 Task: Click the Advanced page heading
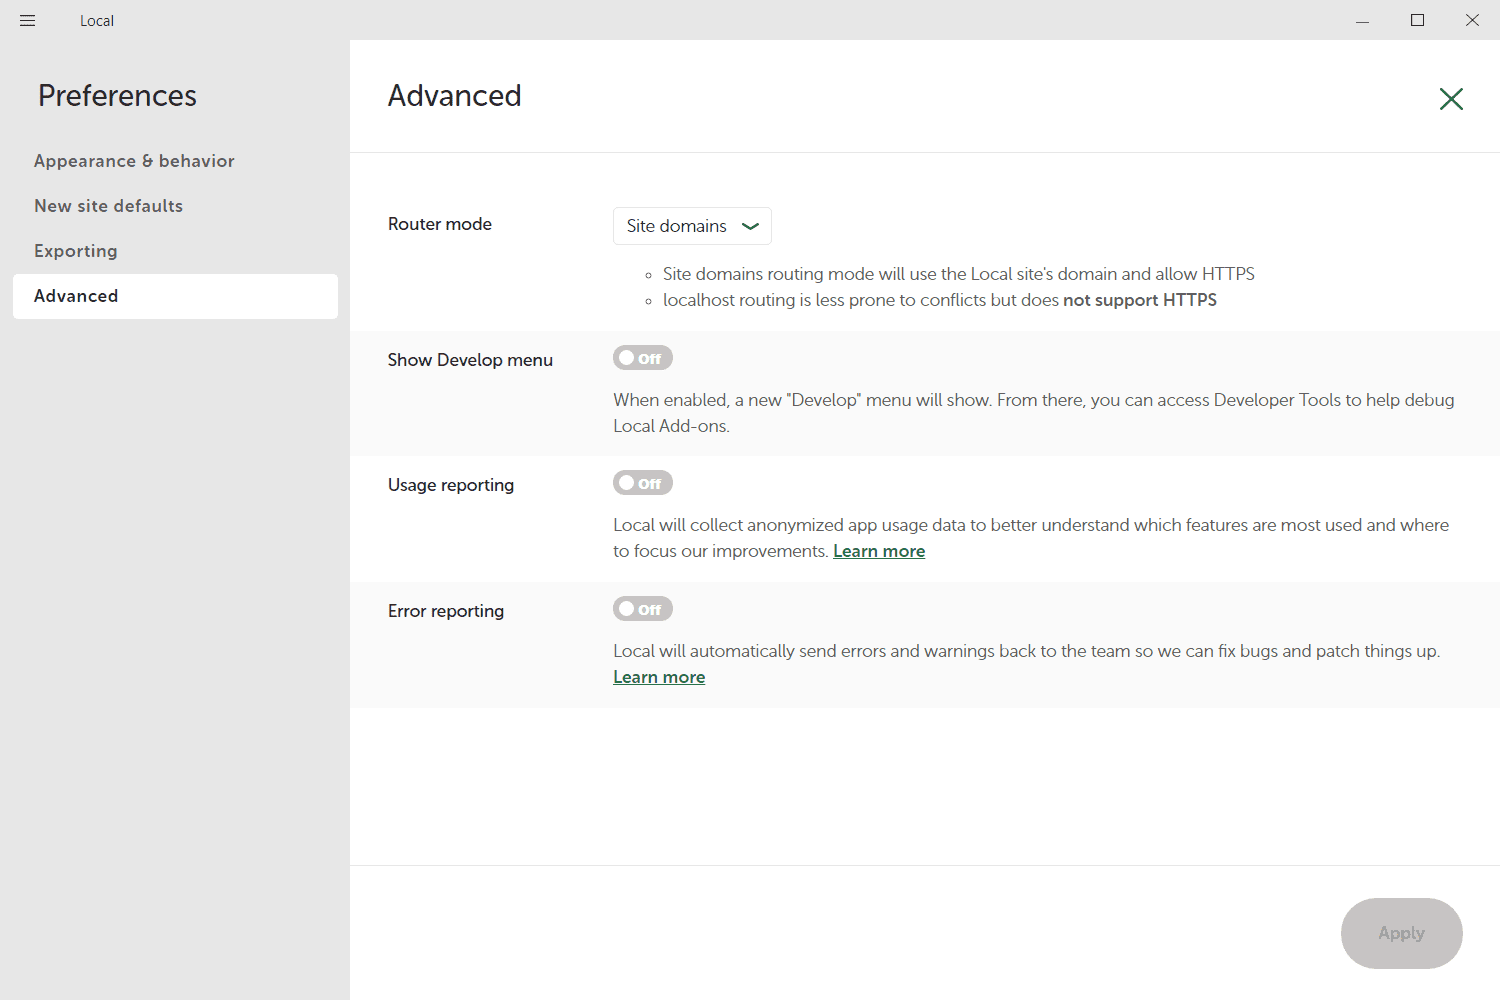pyautogui.click(x=455, y=96)
